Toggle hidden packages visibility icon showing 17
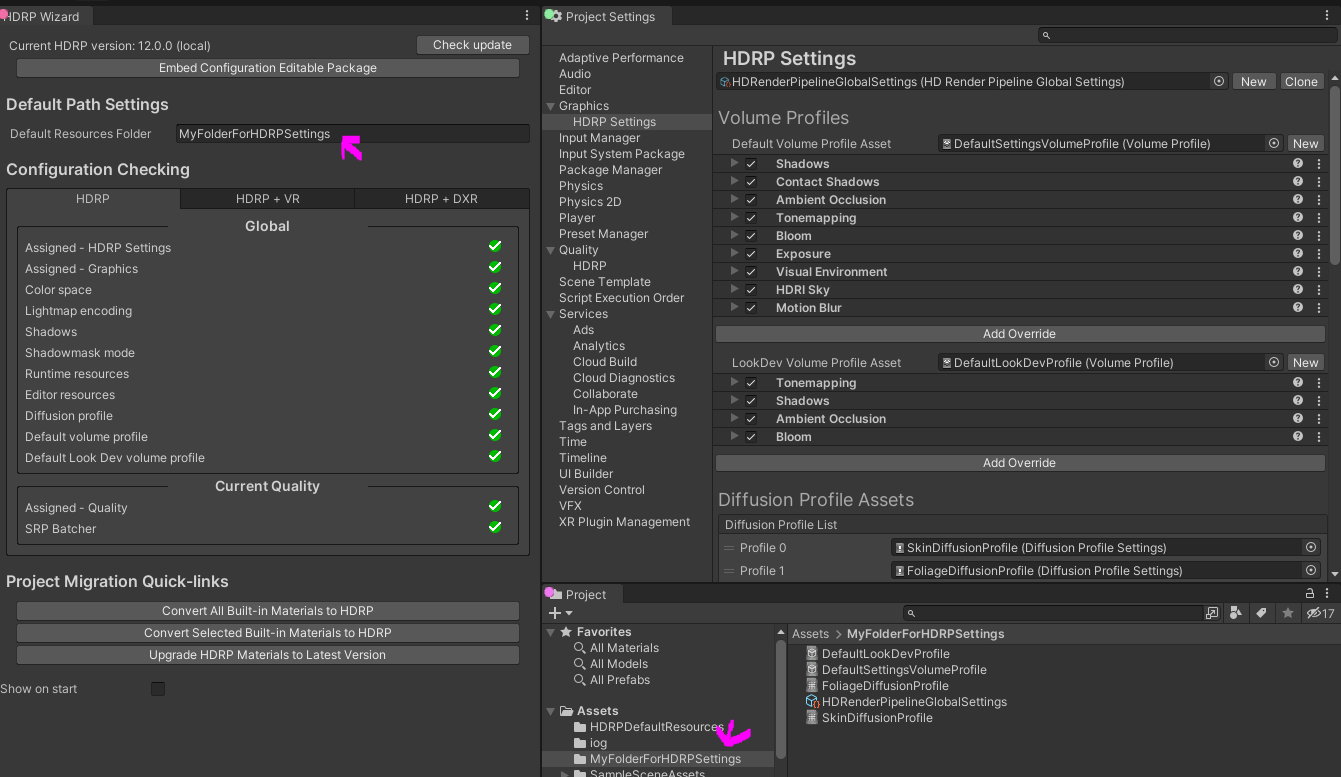Viewport: 1341px width, 777px height. tap(1321, 613)
